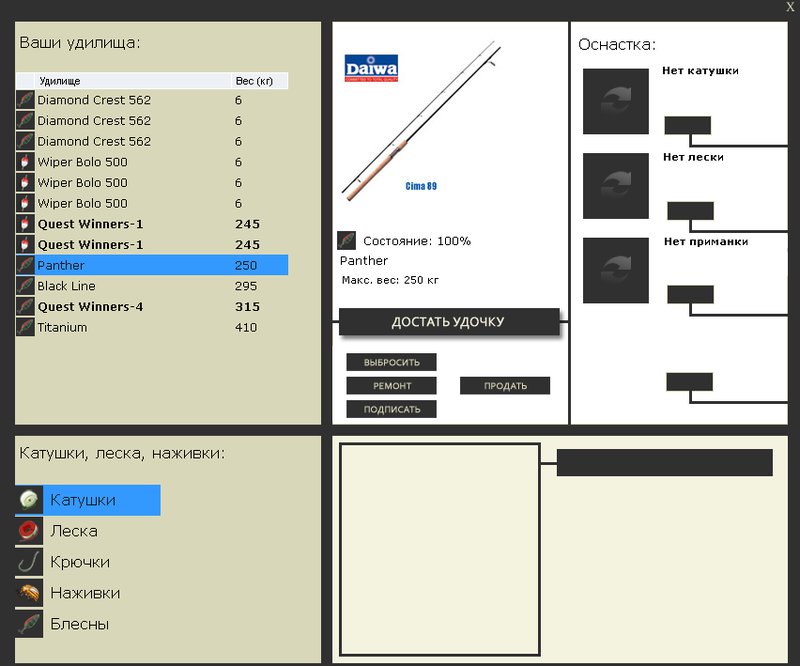Select the Panther rod row
This screenshot has width=800, height=666.
[x=152, y=265]
